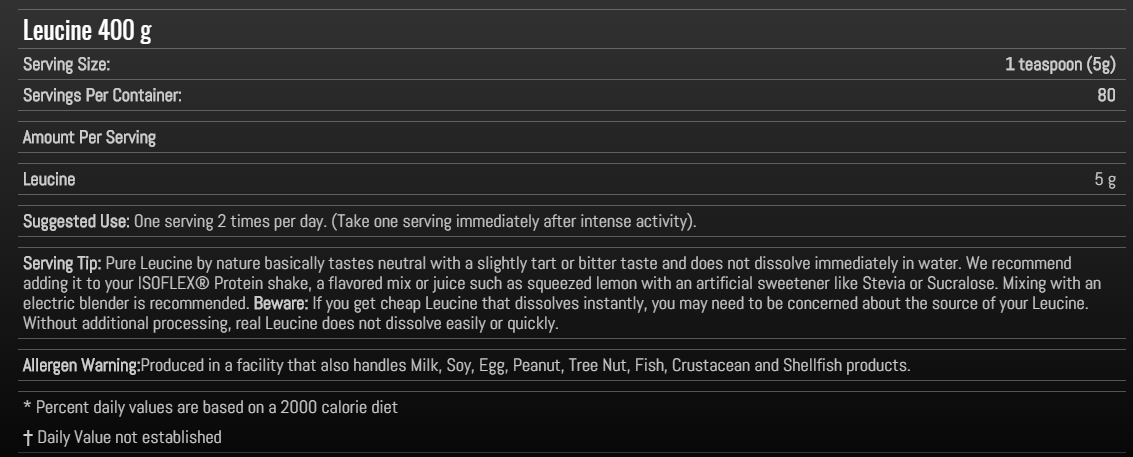This screenshot has width=1133, height=457.
Task: Click the Serving Tip bold label
Action: click(x=62, y=262)
